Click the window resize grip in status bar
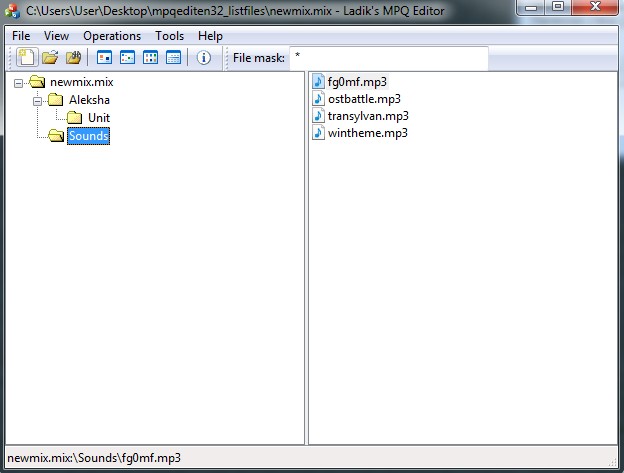 click(612, 462)
